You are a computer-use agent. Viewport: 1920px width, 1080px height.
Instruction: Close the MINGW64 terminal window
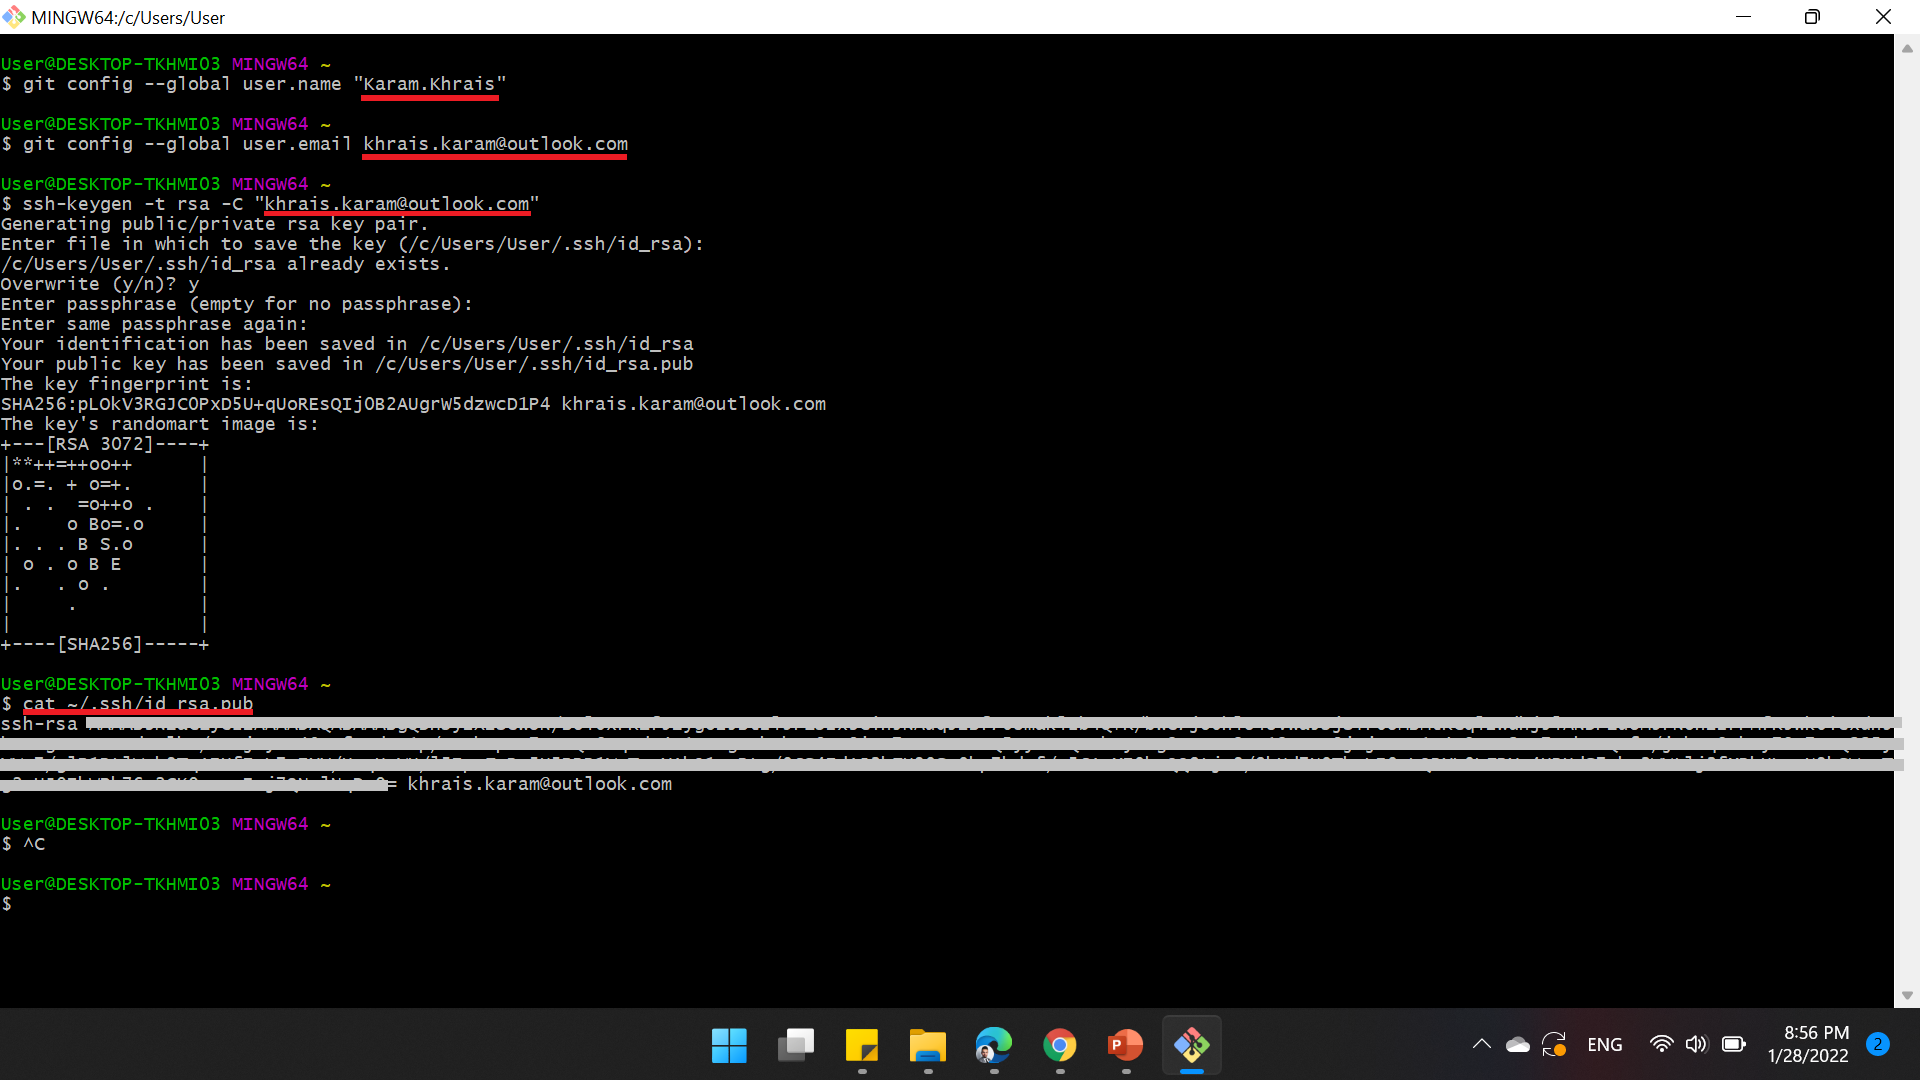[x=1883, y=17]
